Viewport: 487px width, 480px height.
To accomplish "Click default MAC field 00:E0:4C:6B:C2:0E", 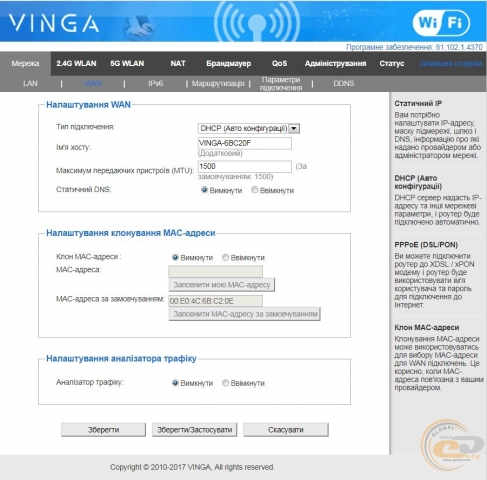I will click(x=215, y=301).
